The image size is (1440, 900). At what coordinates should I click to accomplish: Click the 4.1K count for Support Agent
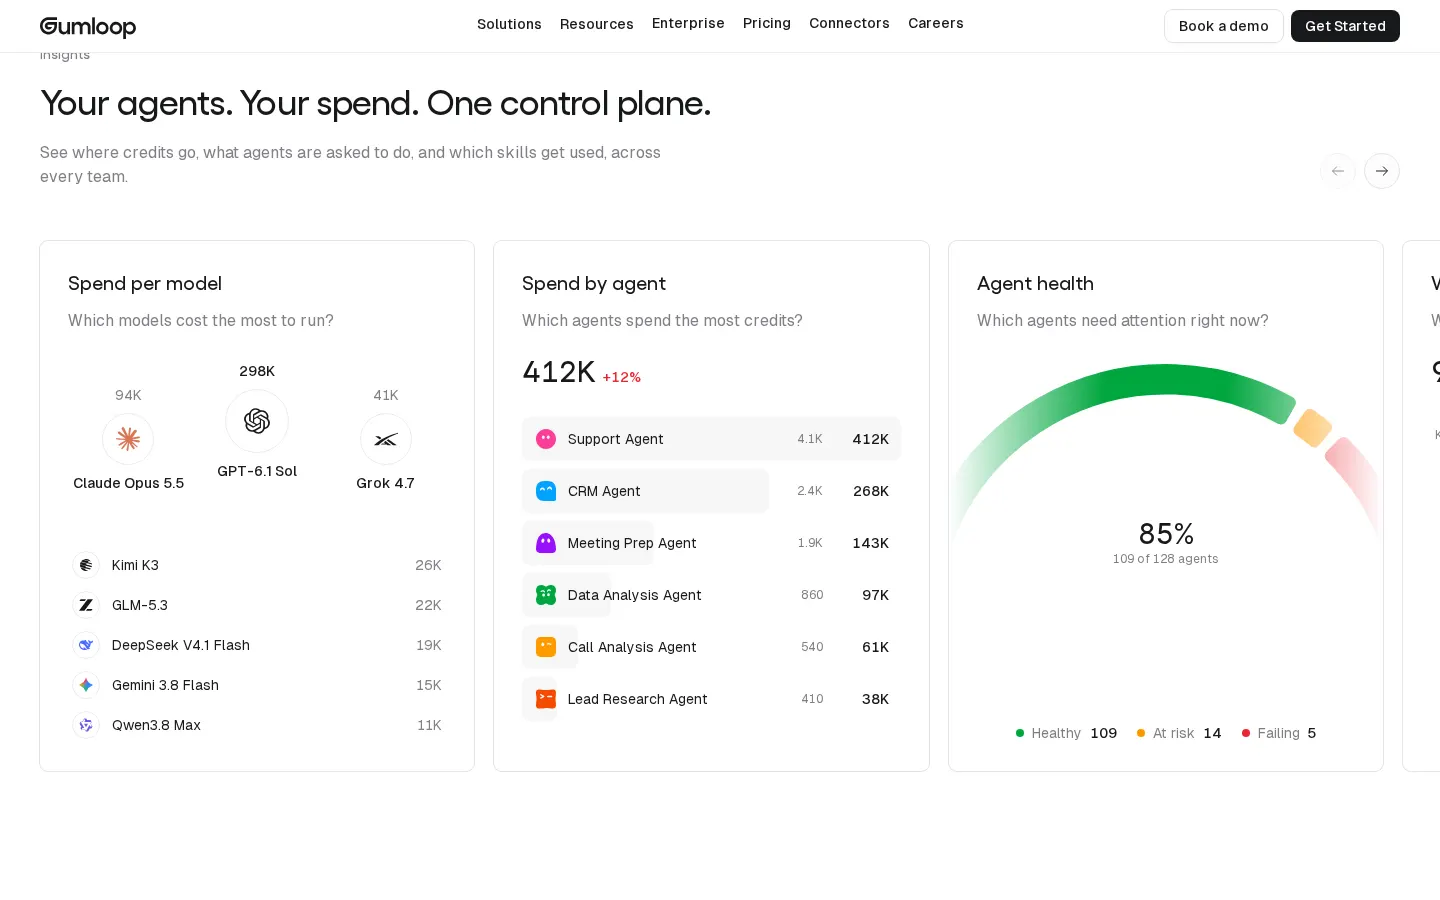[x=810, y=439]
